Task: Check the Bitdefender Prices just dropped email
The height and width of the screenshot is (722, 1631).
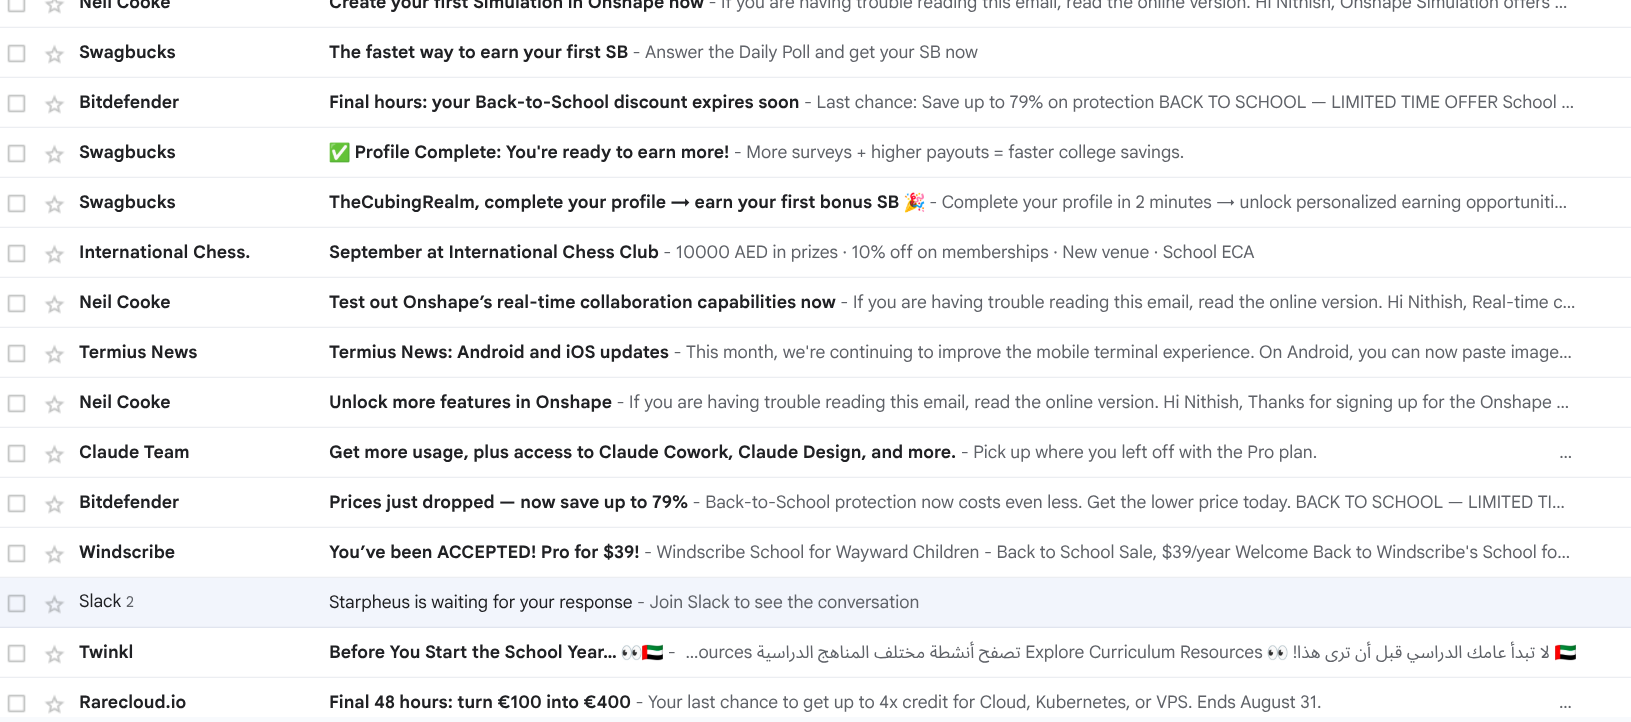Action: [x=17, y=503]
